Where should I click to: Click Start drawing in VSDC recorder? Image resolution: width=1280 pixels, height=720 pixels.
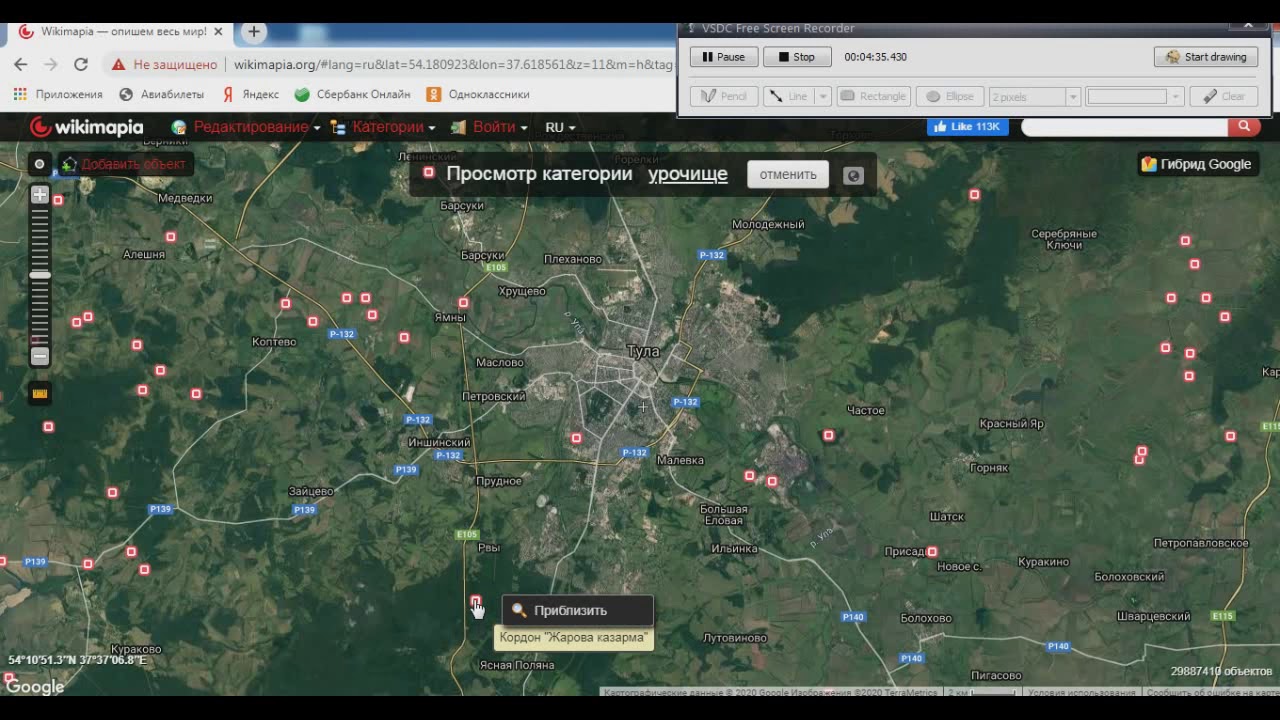pos(1206,57)
